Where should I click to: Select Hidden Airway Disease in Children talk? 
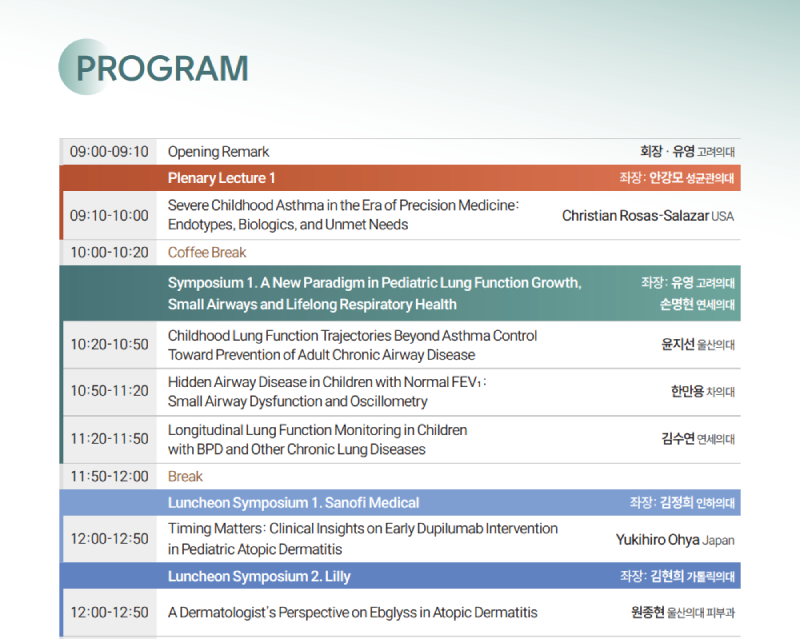coord(327,391)
